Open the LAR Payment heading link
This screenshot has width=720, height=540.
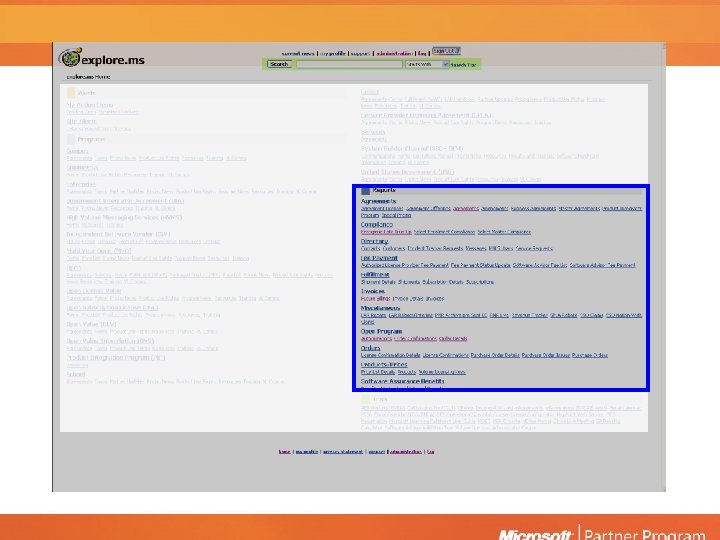pyautogui.click(x=379, y=258)
